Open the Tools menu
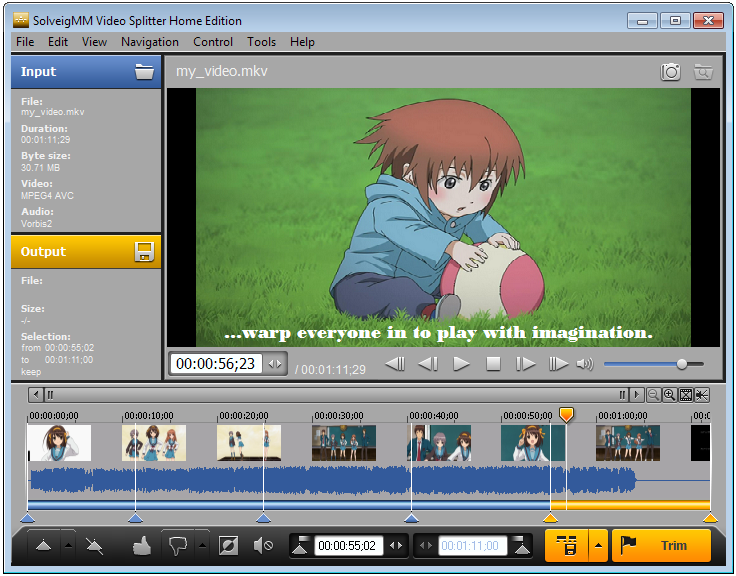The height and width of the screenshot is (576, 736). (x=261, y=42)
